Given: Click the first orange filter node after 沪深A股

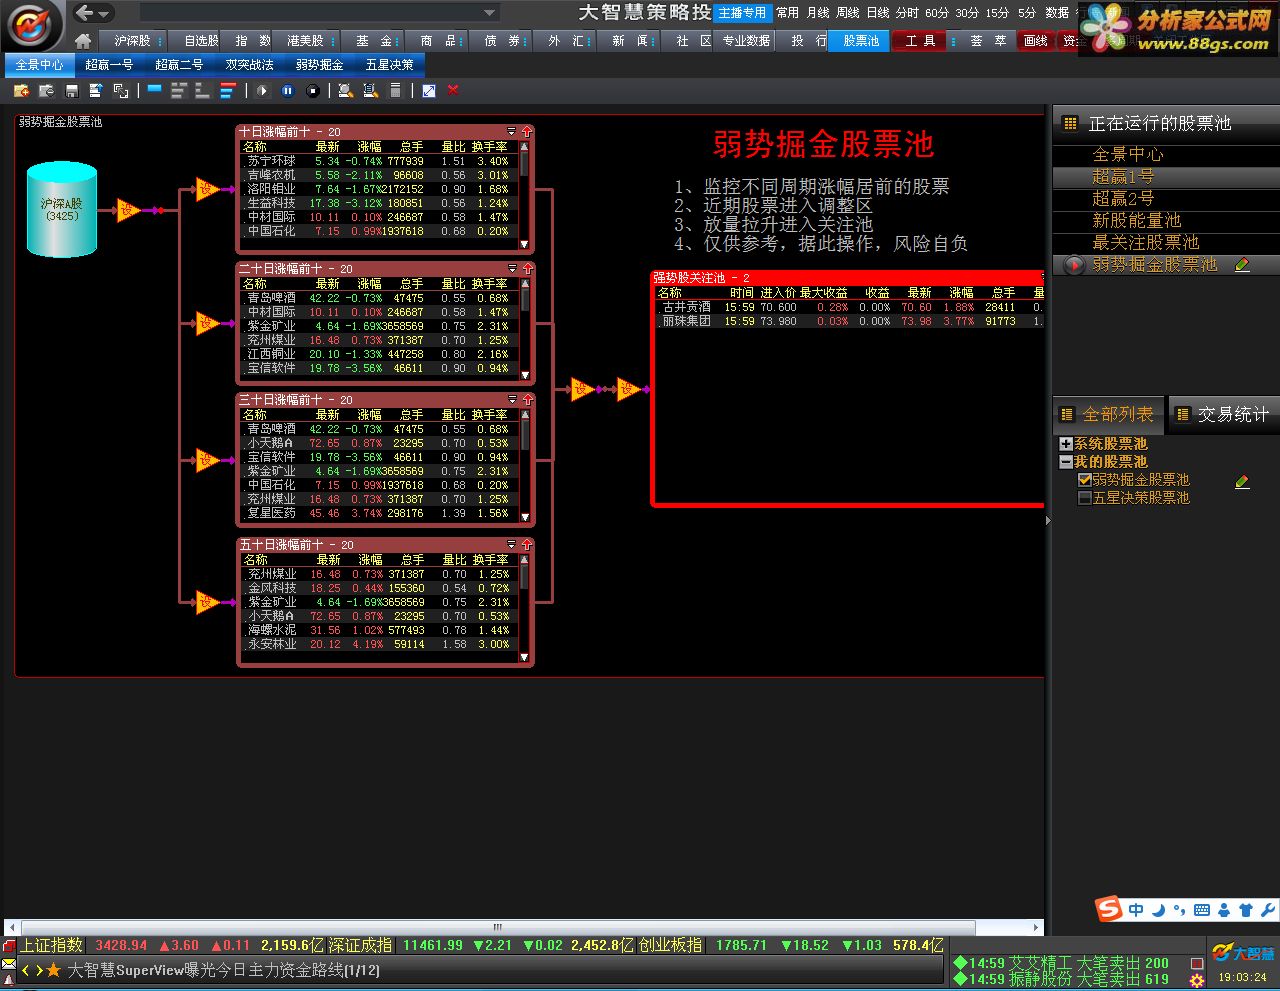Looking at the screenshot, I should tap(128, 210).
